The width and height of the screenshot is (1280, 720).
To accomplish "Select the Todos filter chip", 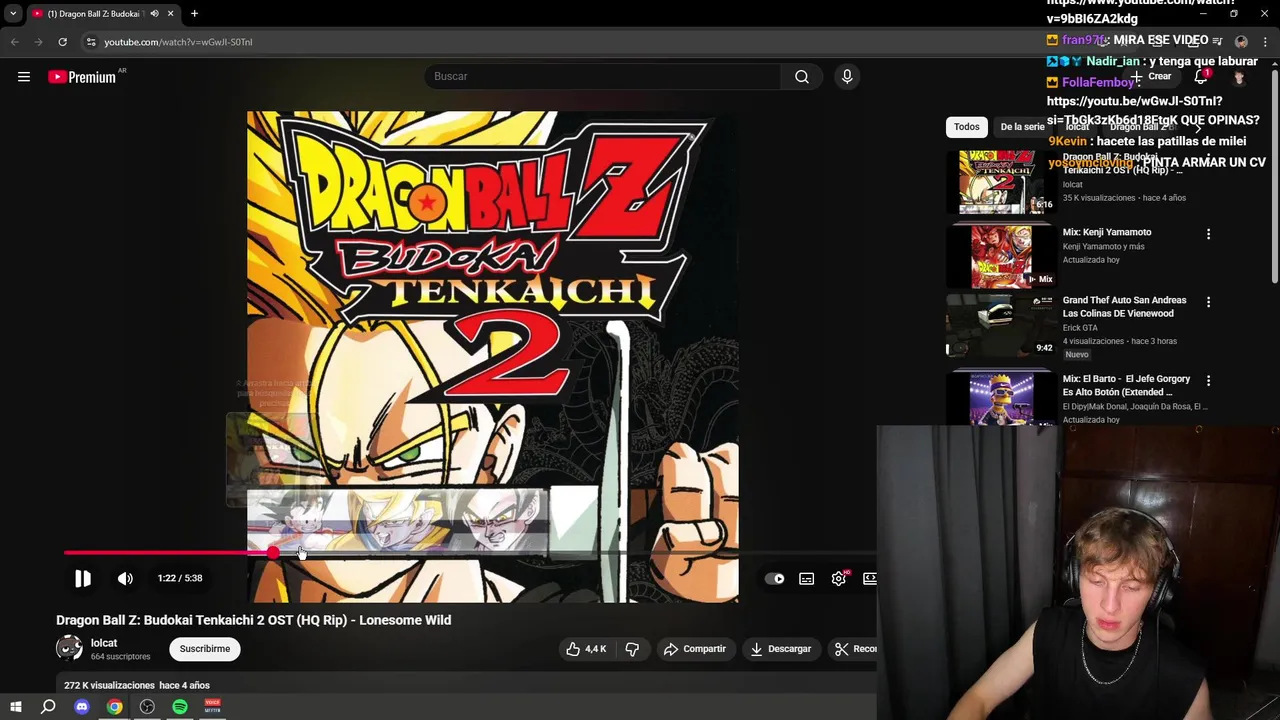I will (966, 127).
